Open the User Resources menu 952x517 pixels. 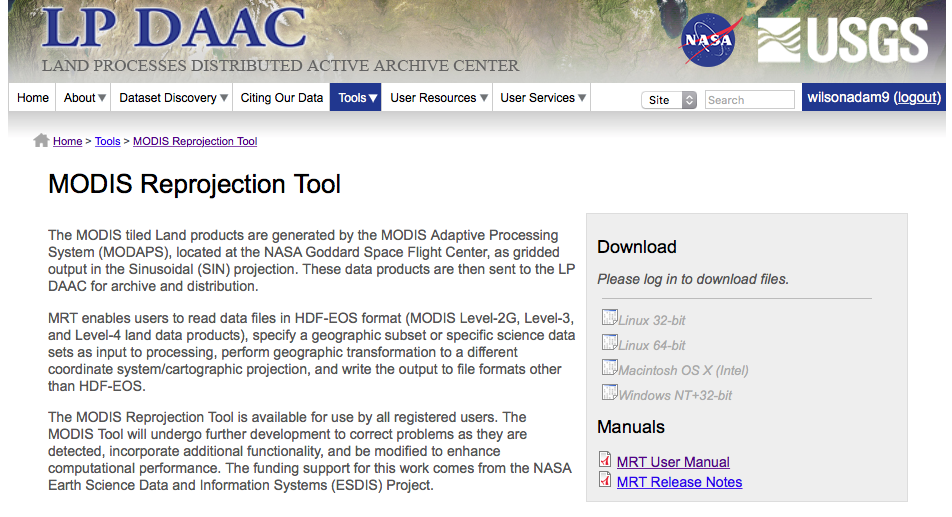(439, 98)
